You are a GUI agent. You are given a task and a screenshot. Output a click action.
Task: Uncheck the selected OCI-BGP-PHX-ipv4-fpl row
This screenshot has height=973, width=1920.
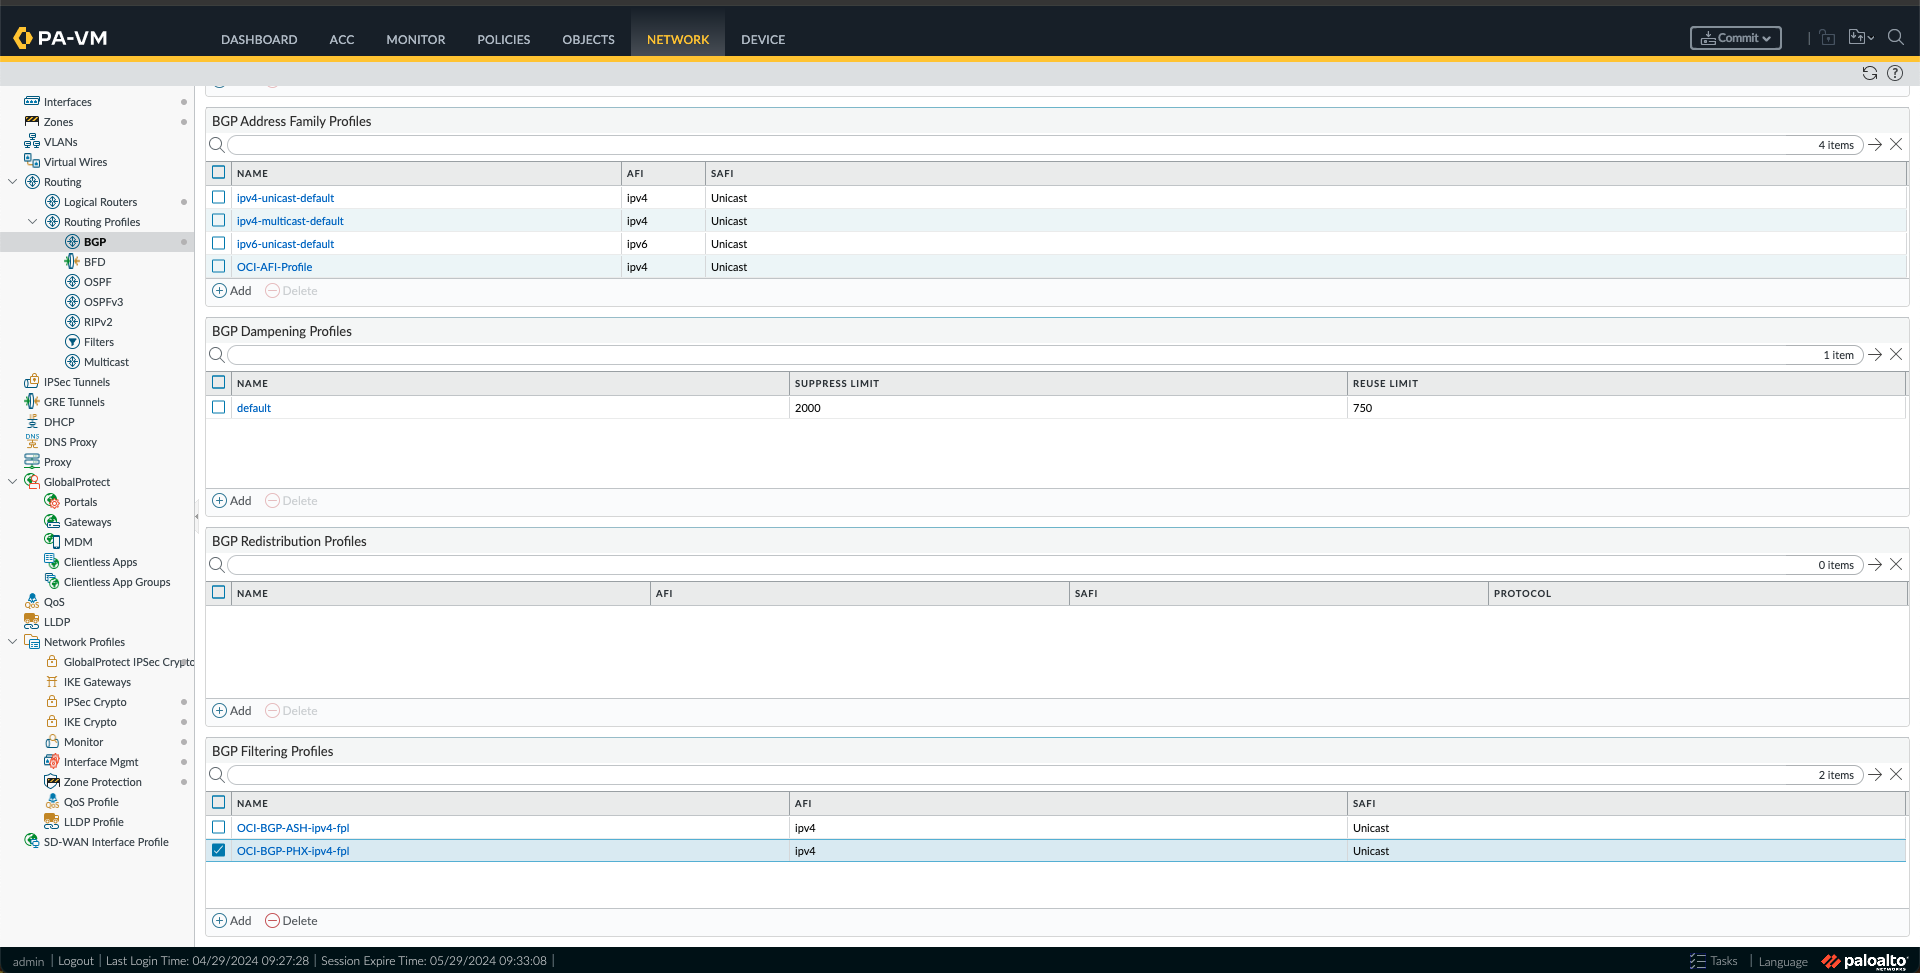point(218,850)
